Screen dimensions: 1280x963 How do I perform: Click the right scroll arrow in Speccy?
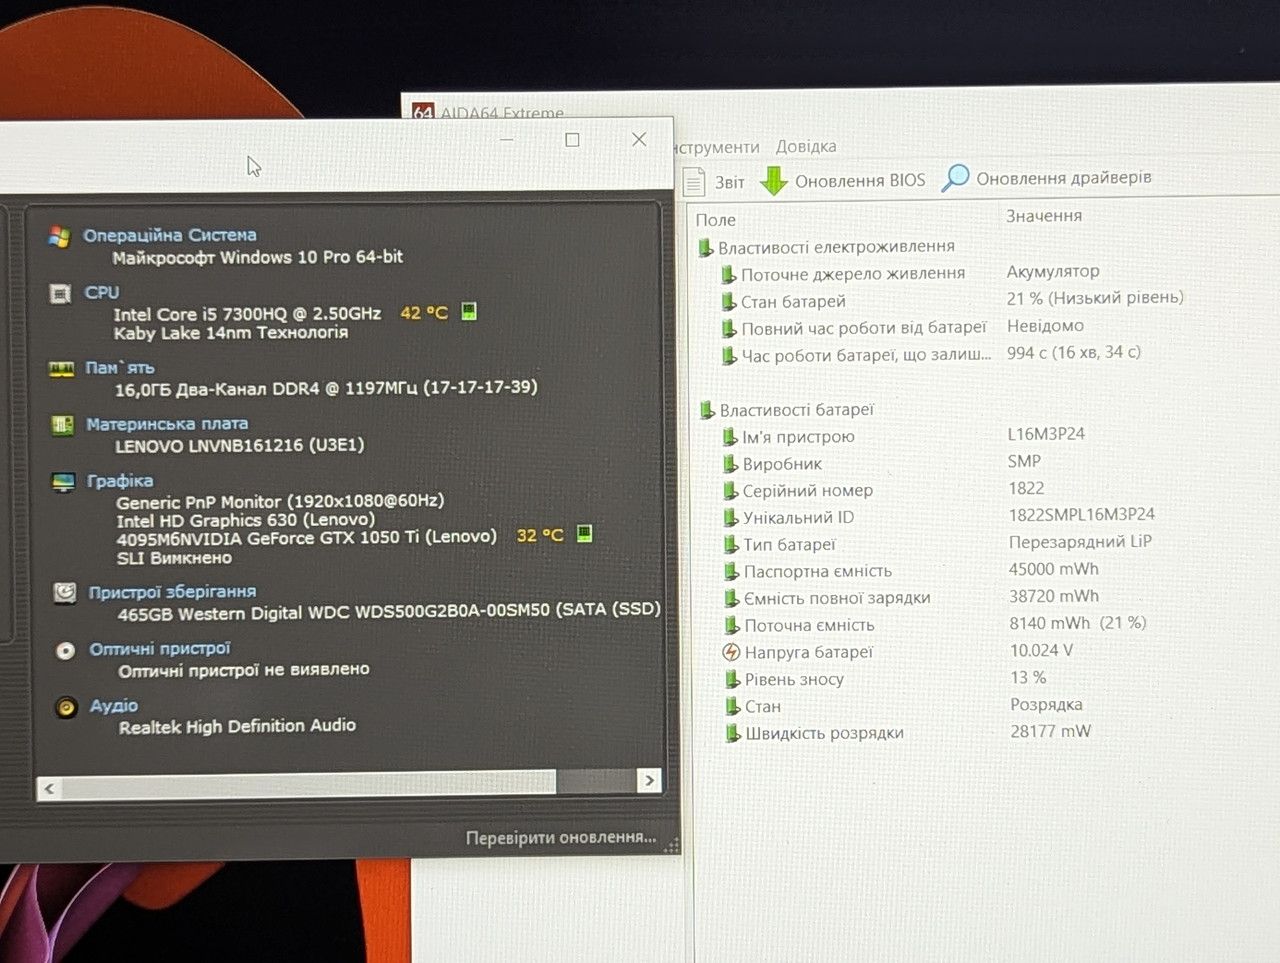pyautogui.click(x=649, y=780)
